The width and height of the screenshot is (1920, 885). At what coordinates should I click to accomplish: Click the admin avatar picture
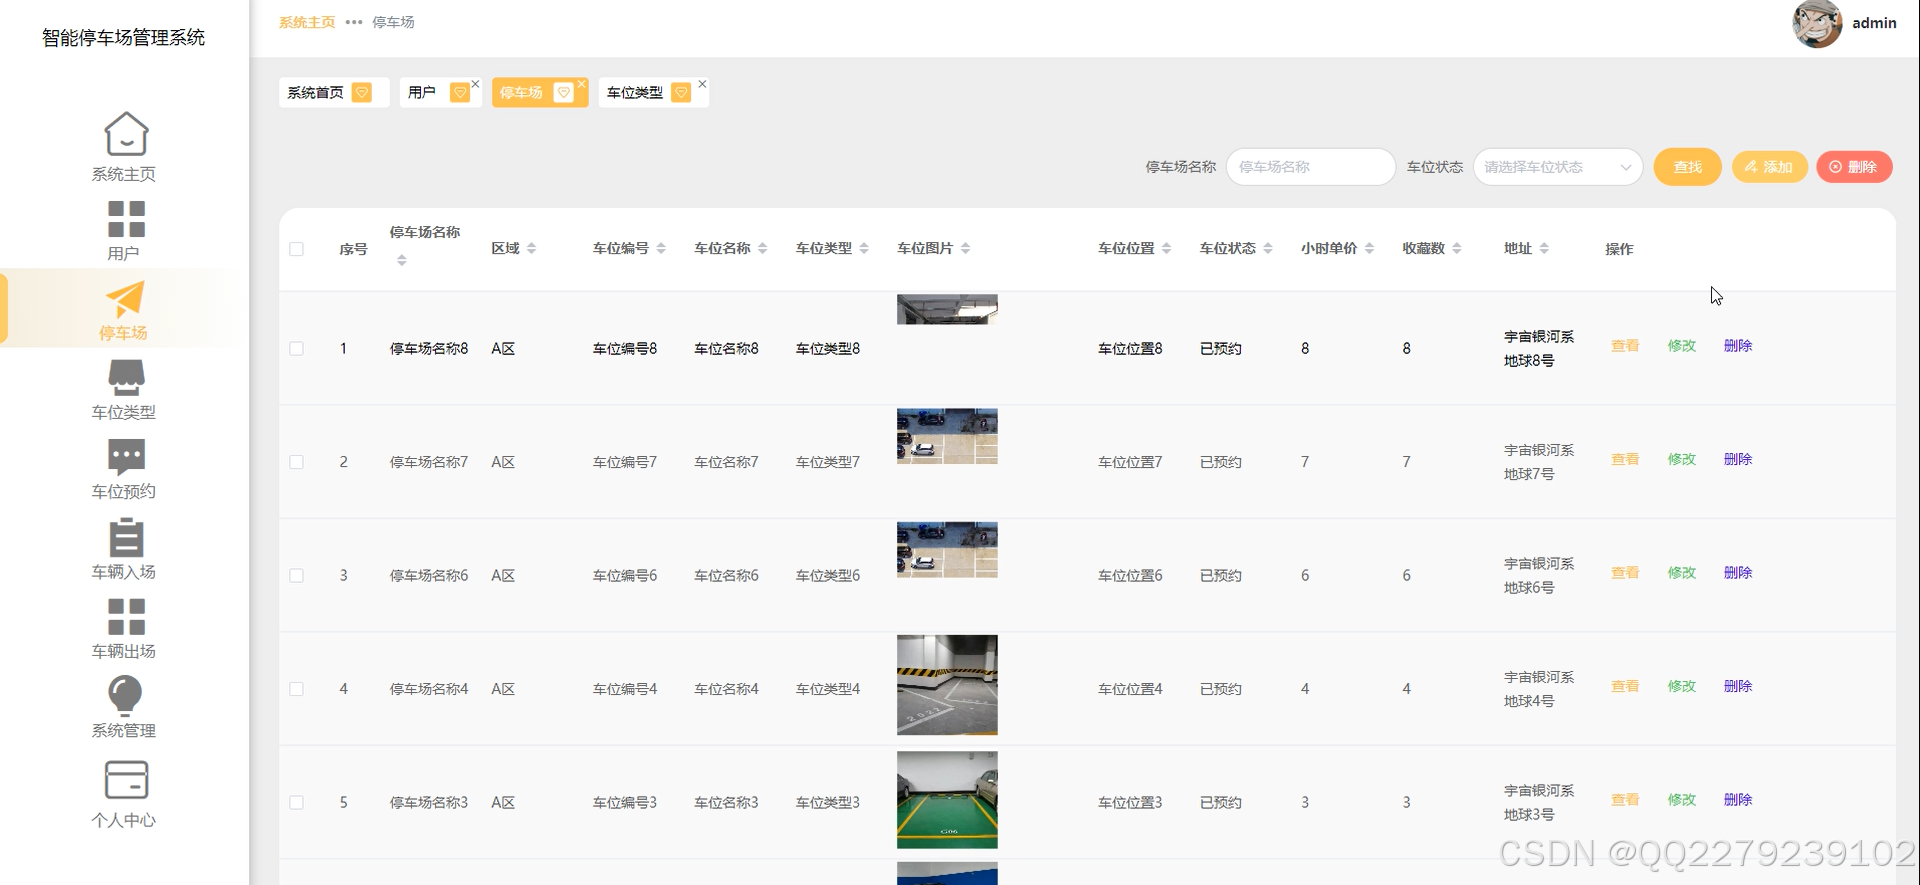tap(1816, 23)
